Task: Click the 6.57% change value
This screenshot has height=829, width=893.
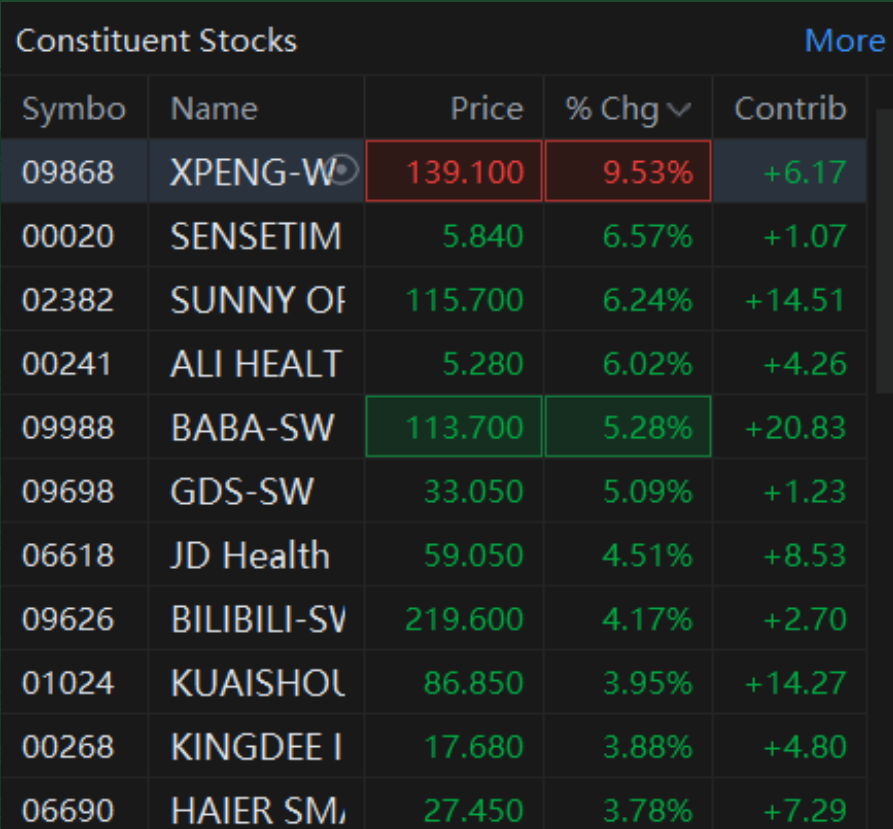Action: (x=648, y=236)
